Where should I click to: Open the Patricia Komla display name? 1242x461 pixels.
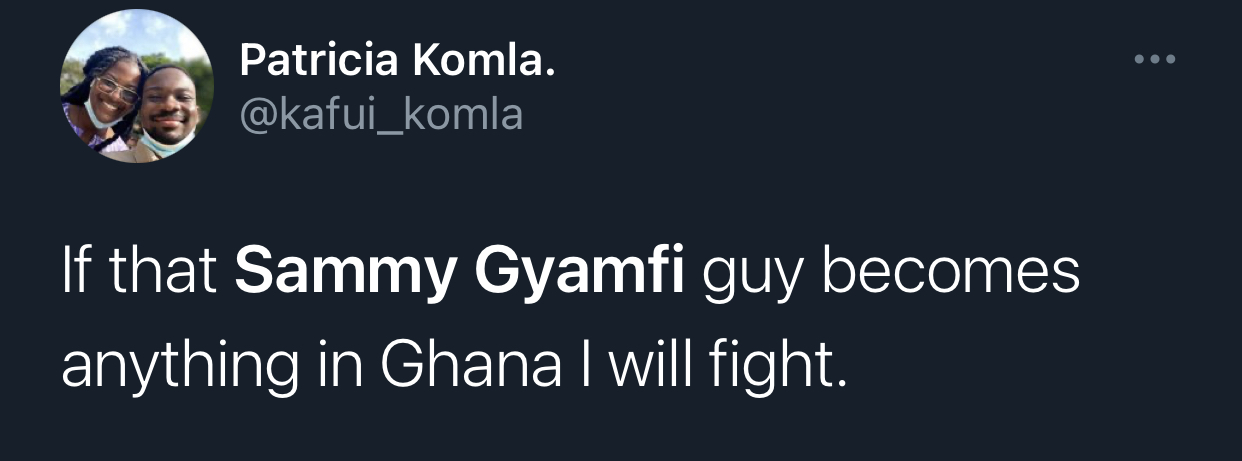pyautogui.click(x=397, y=65)
